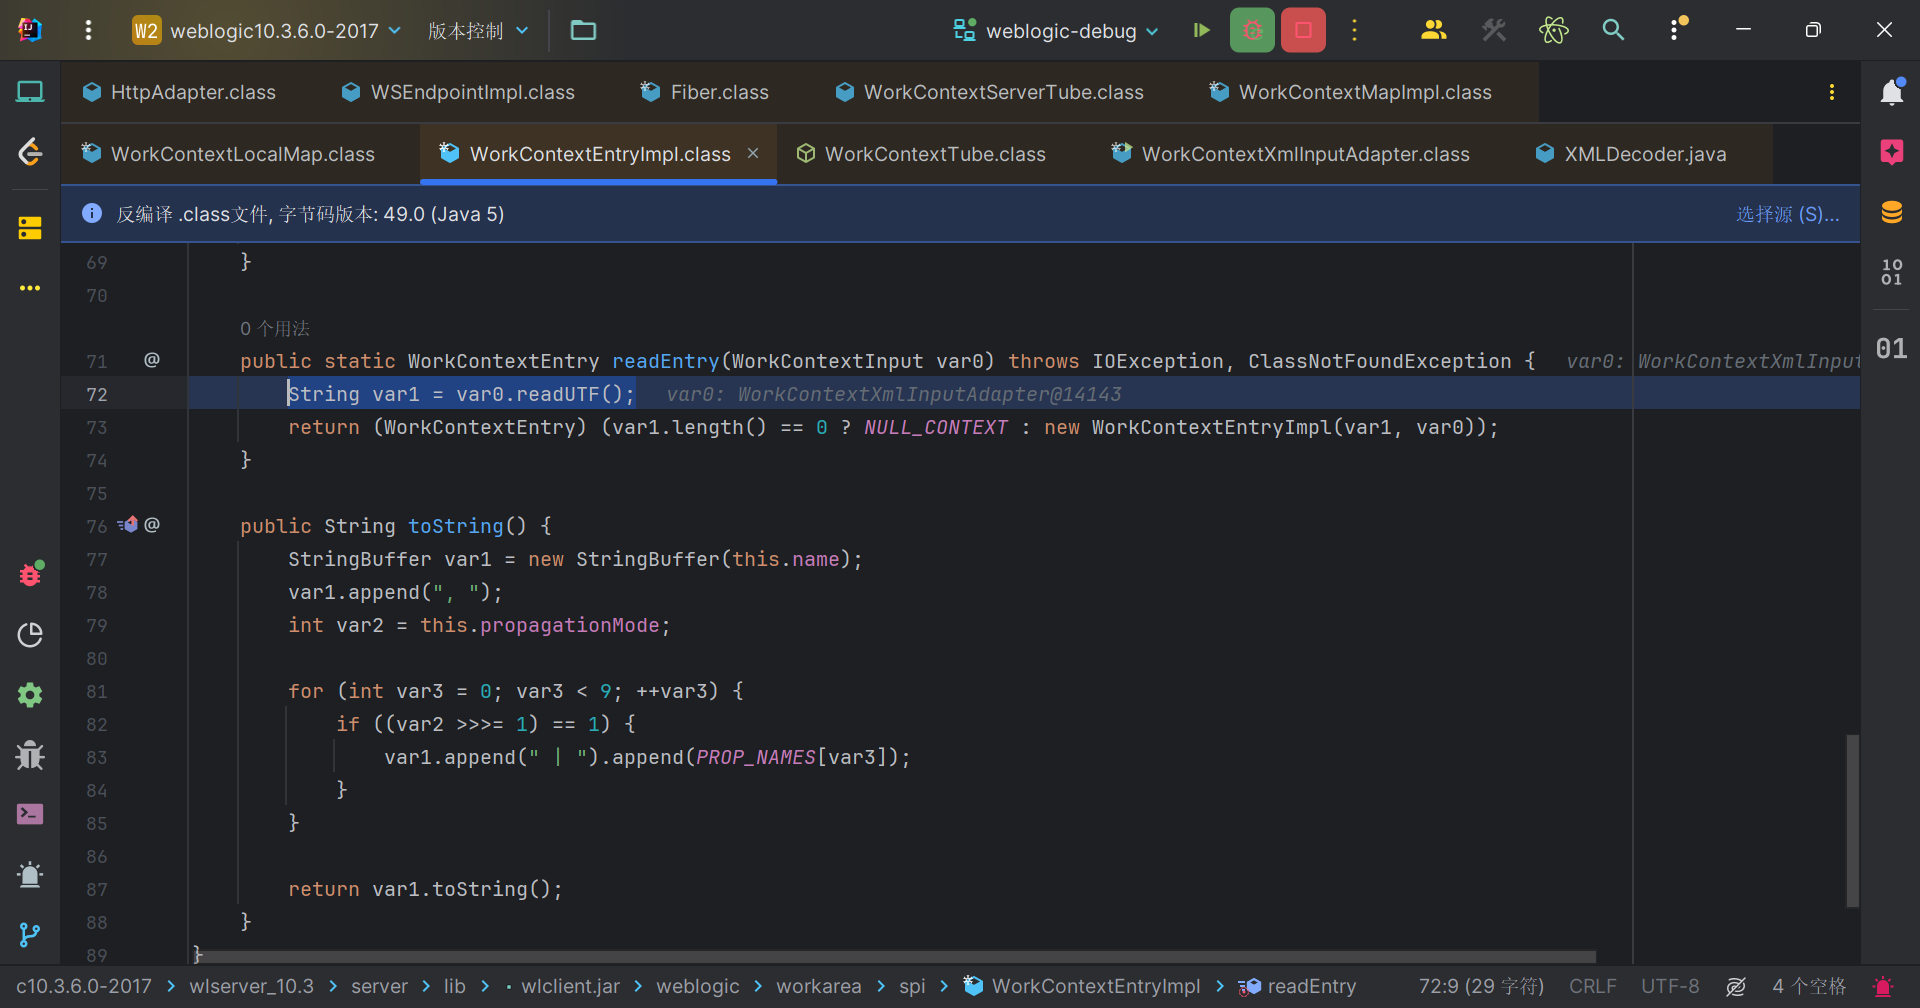Switch to WorkContextServerTube.class tab
The width and height of the screenshot is (1920, 1008).
coord(990,92)
